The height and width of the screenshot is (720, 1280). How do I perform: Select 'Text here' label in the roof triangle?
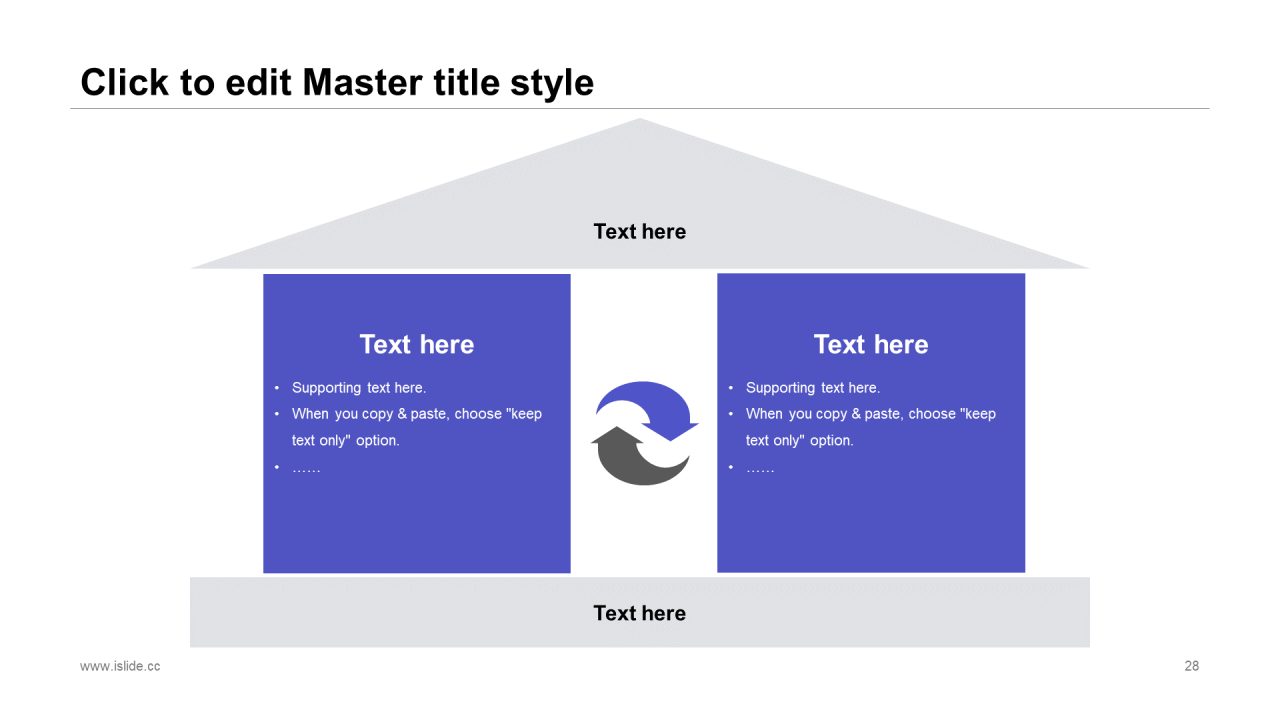640,231
